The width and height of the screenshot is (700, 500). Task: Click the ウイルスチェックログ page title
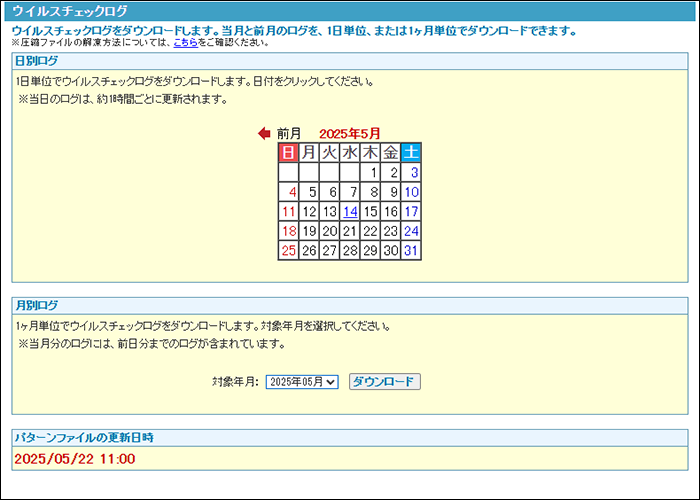click(x=70, y=11)
